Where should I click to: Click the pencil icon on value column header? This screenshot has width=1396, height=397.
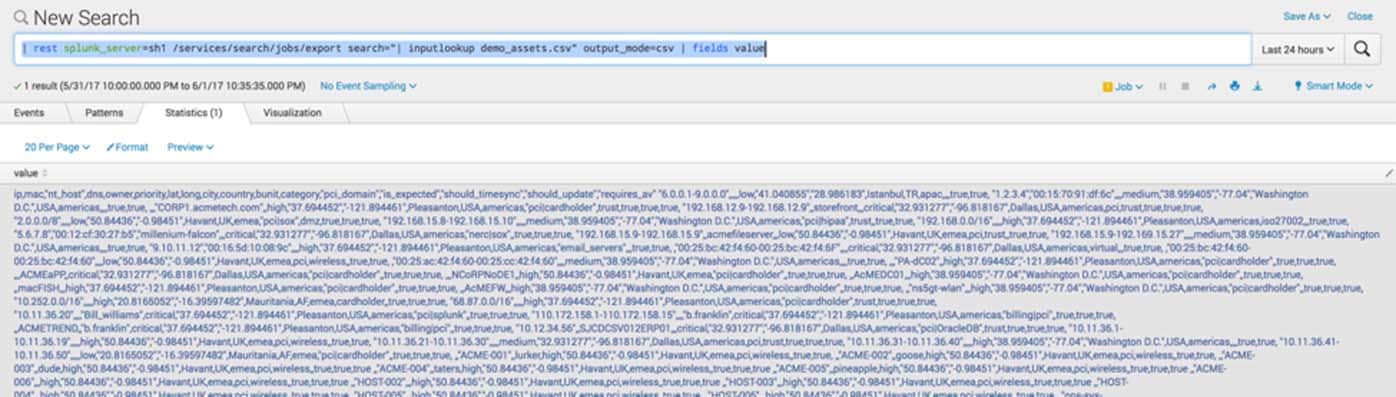pyautogui.click(x=1388, y=173)
